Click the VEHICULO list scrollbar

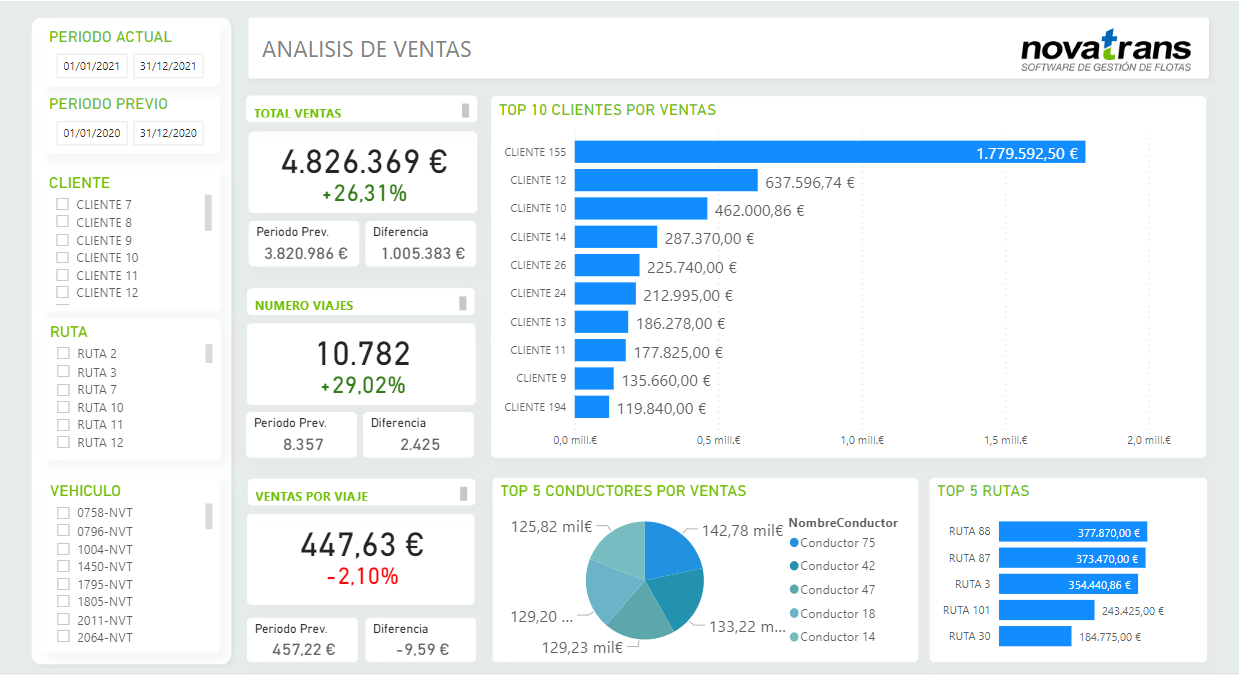(x=209, y=516)
